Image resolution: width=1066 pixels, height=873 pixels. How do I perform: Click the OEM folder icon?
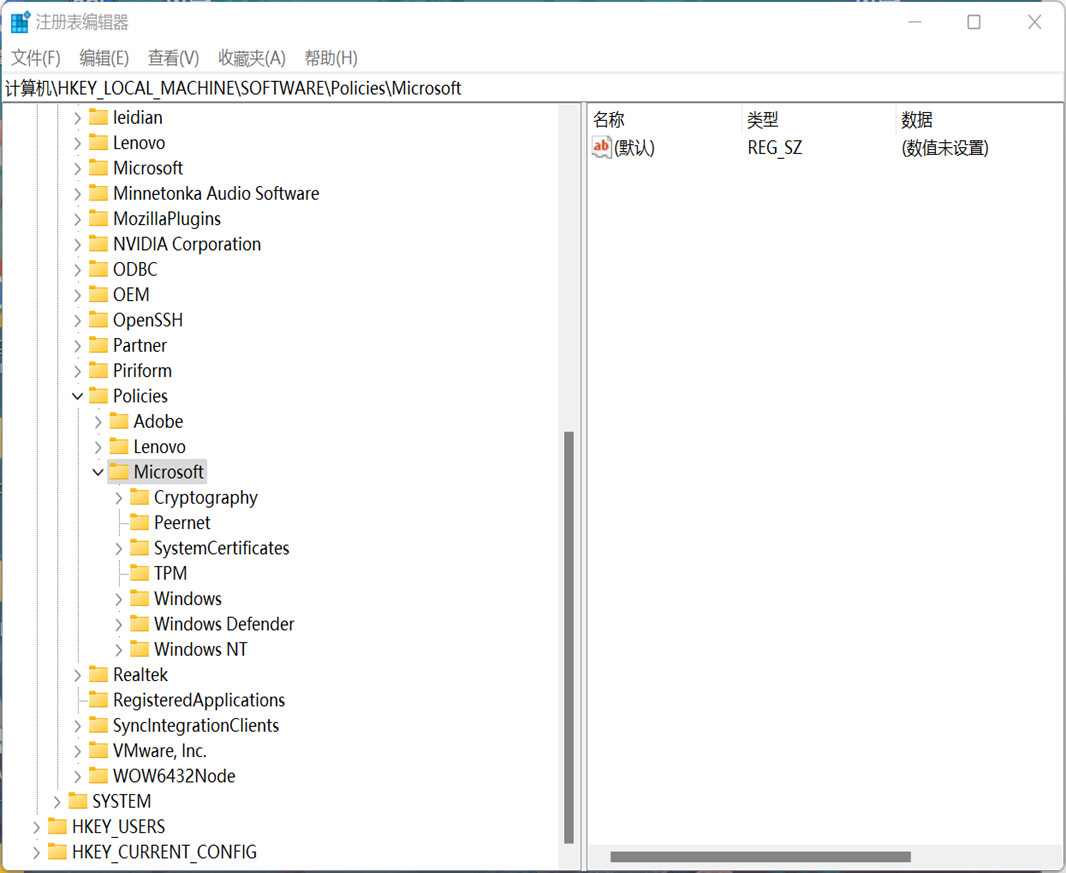click(99, 294)
